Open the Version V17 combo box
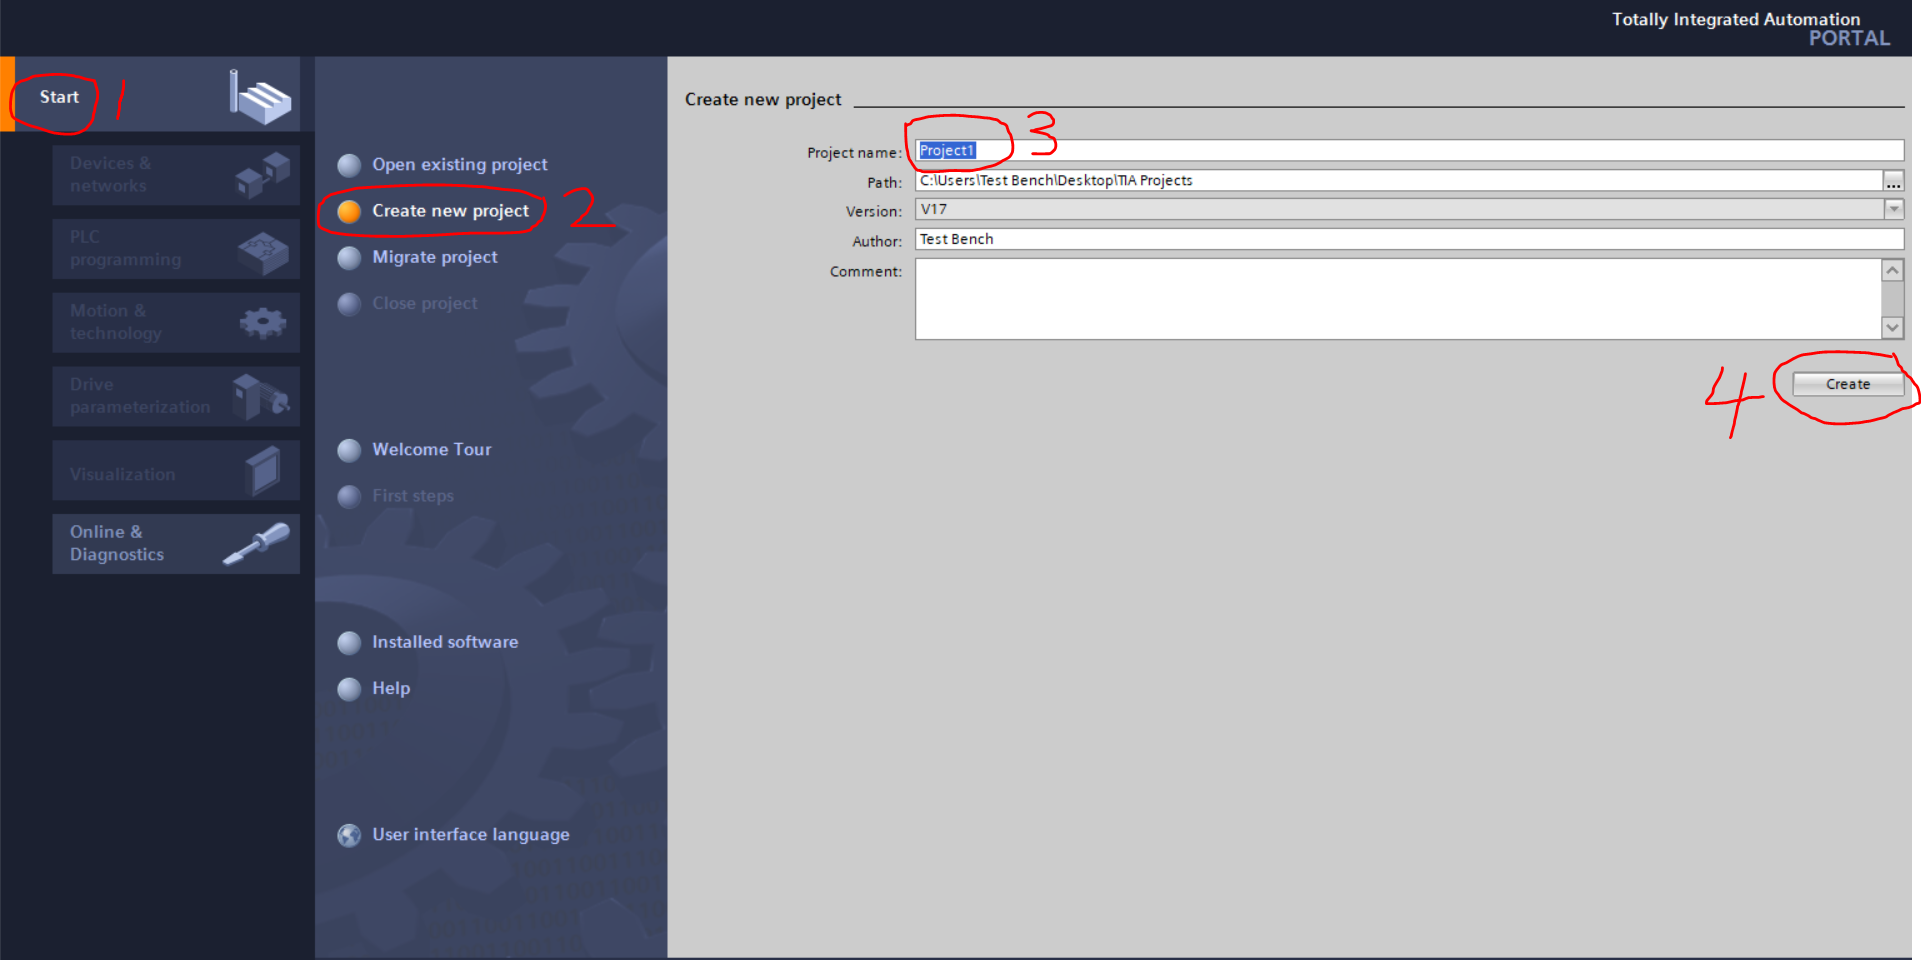 coord(1409,209)
